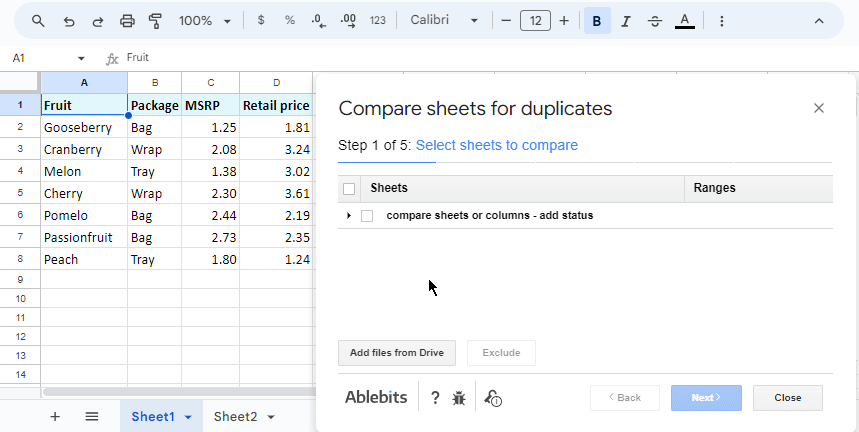
Task: Check the compare sheets or columns file checkbox
Action: click(367, 216)
